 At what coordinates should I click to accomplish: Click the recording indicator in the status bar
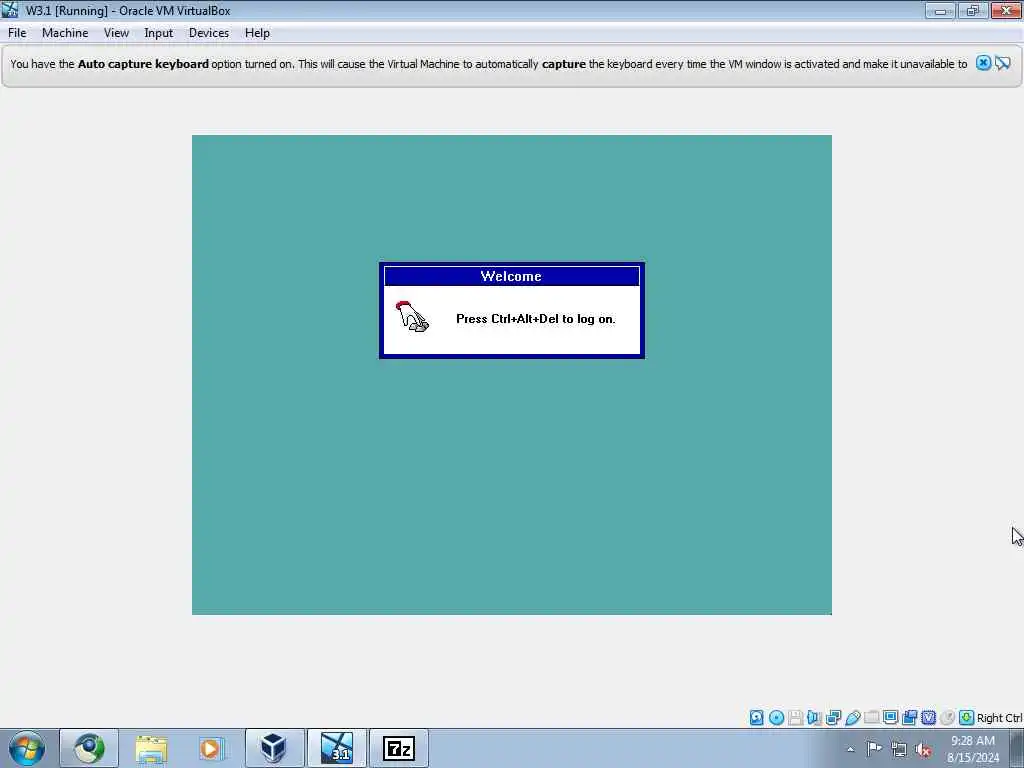coord(909,718)
